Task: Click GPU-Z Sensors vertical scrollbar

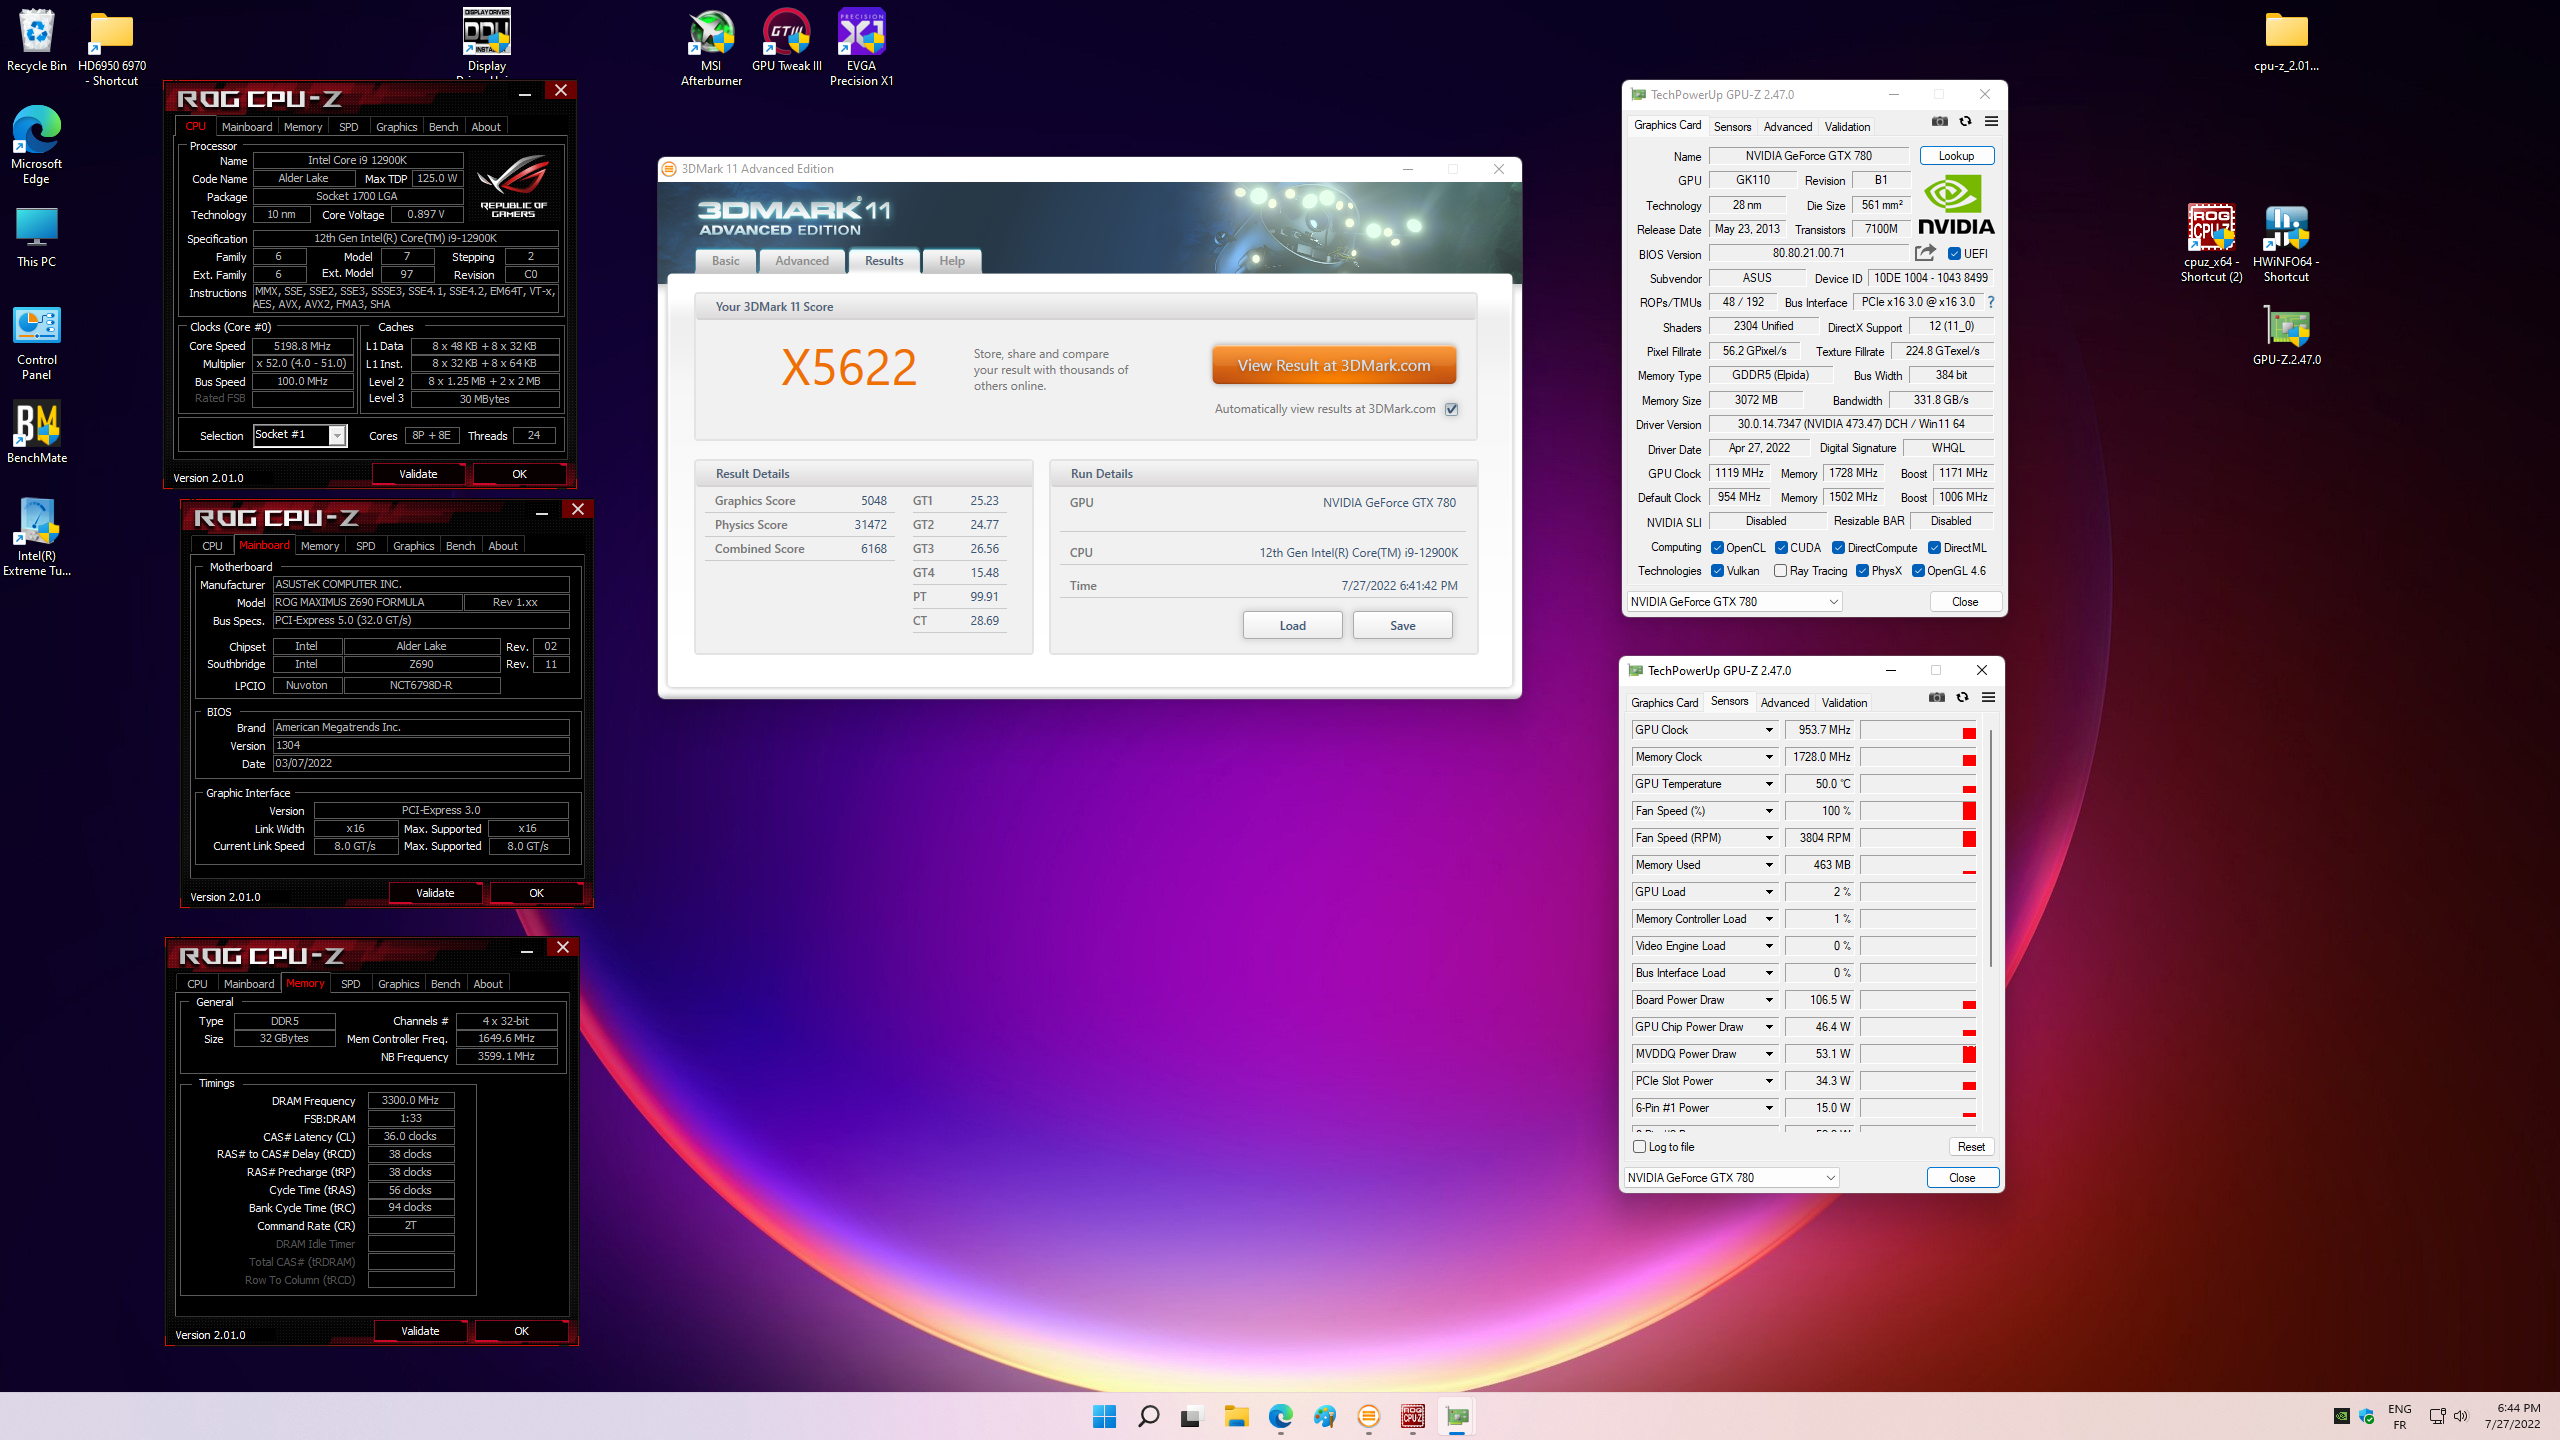Action: tap(1990, 850)
